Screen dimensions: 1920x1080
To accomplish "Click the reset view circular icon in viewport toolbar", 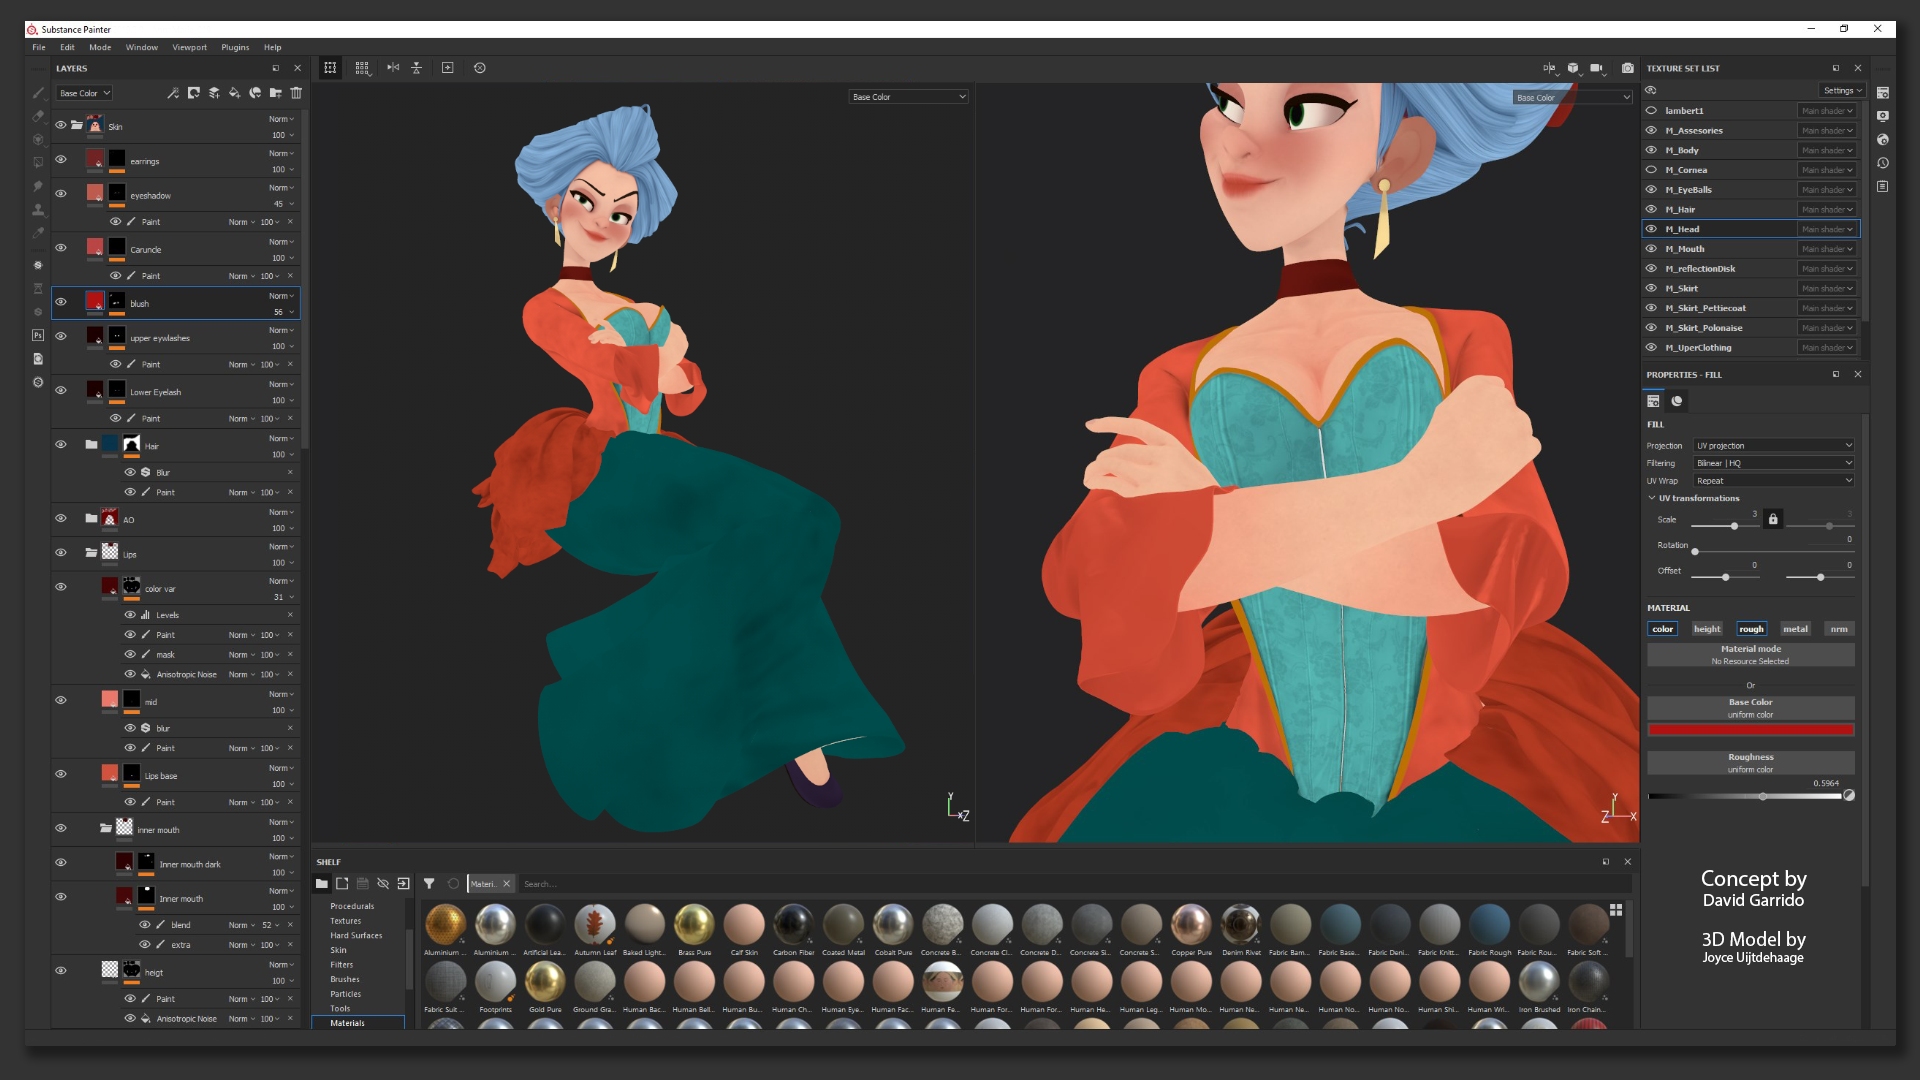I will [480, 68].
